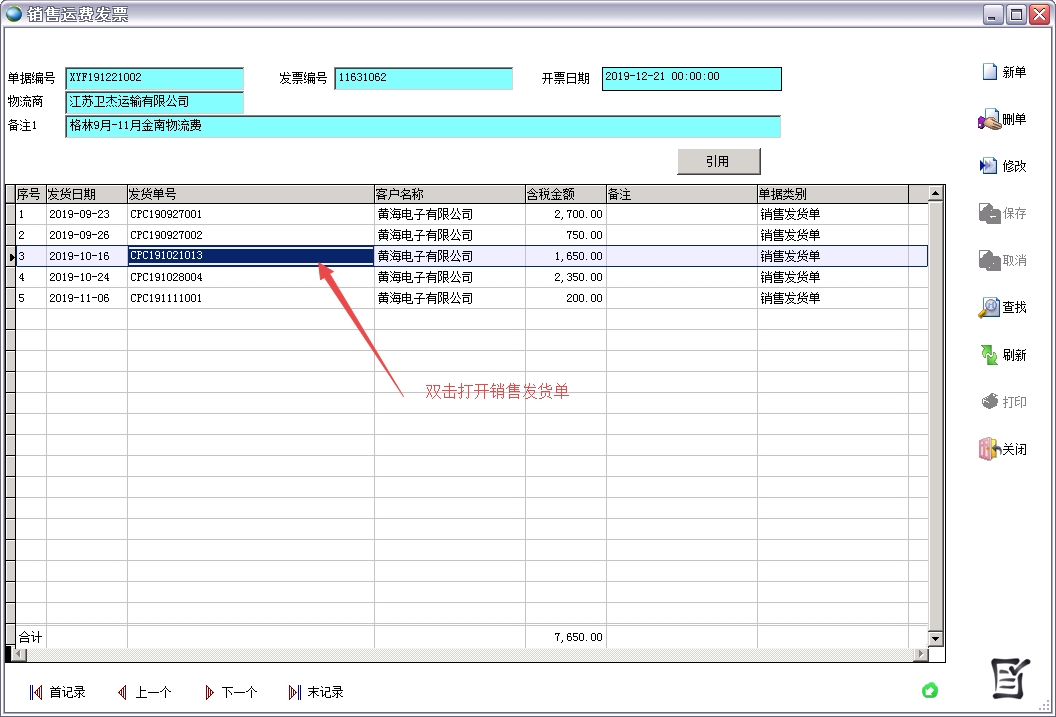Click the 关闭 close icon in sidebar
The width and height of the screenshot is (1056, 717).
(1005, 449)
